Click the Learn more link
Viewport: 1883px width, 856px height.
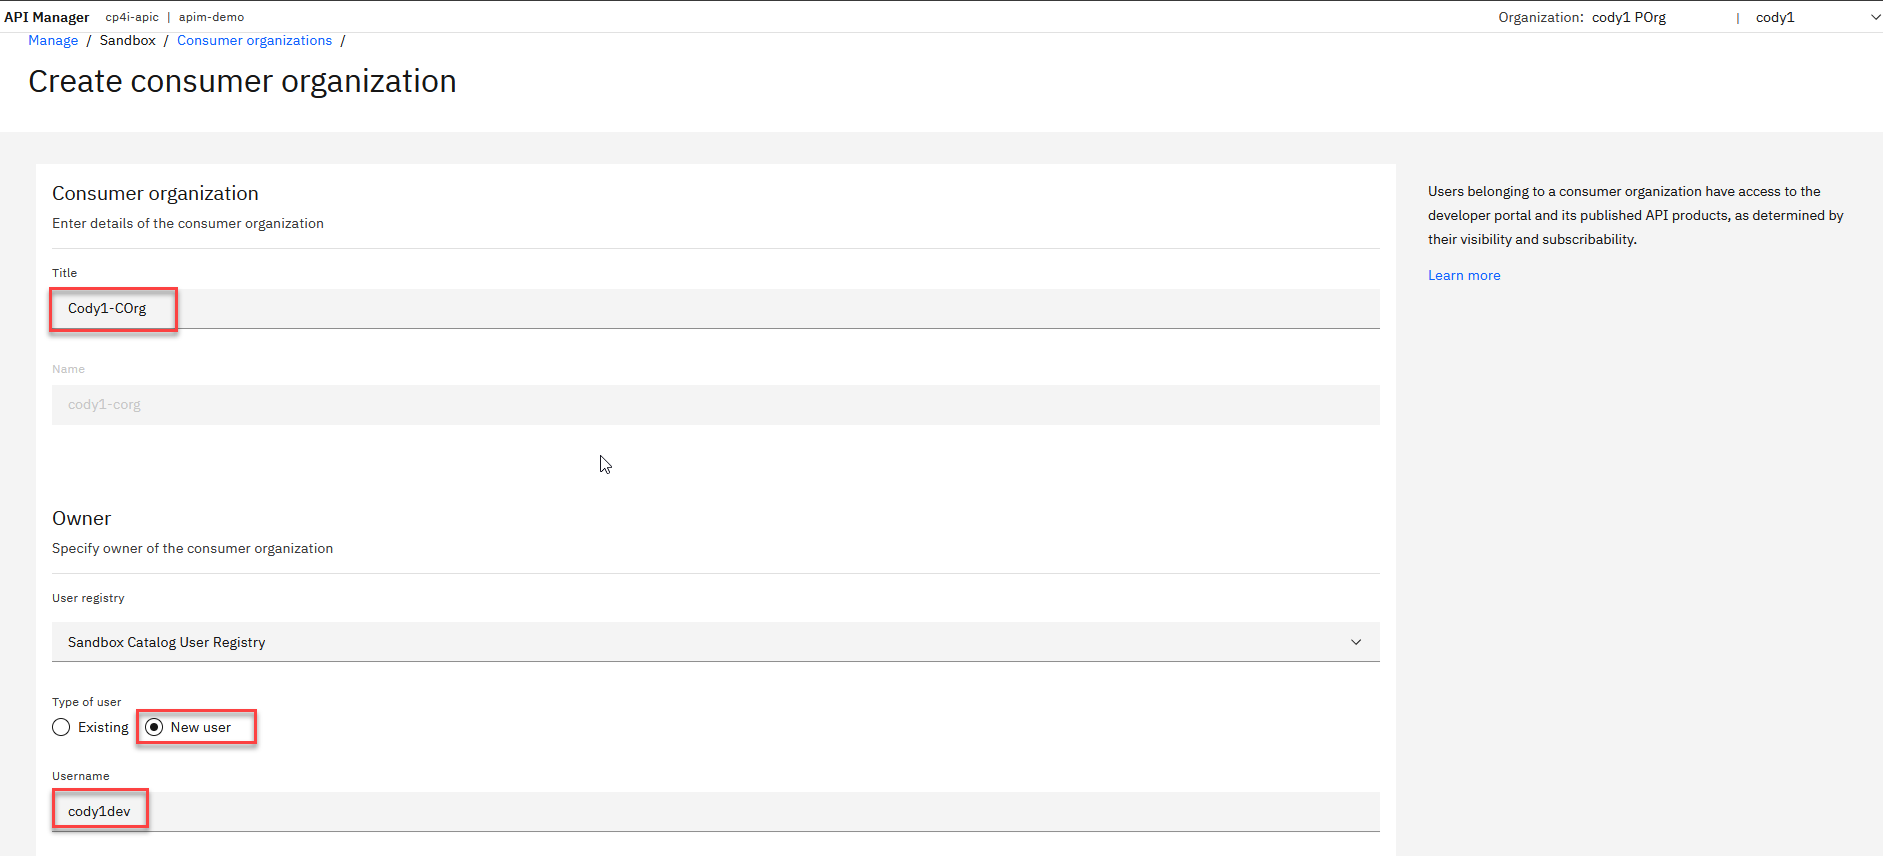(x=1463, y=275)
